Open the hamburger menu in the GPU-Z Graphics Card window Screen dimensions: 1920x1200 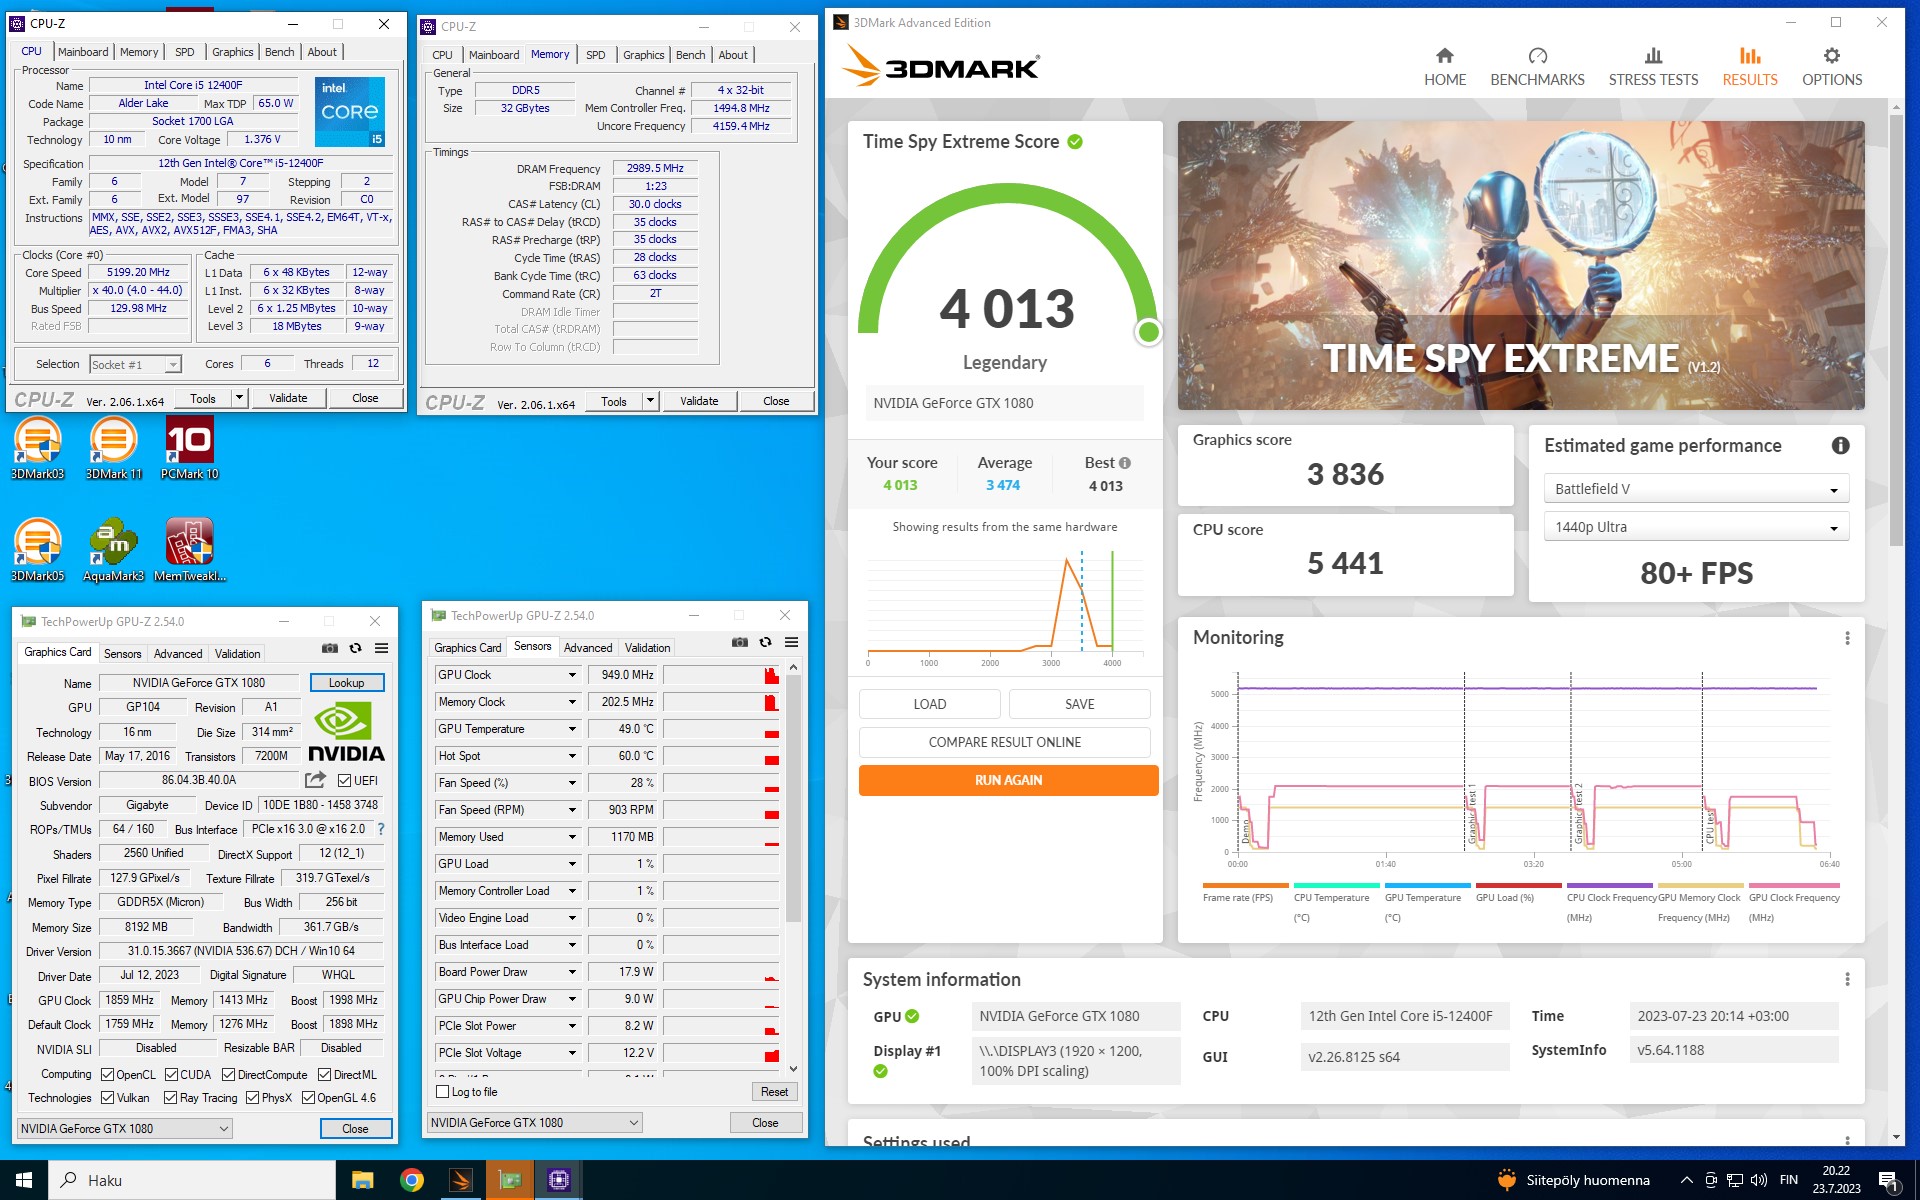click(x=381, y=648)
